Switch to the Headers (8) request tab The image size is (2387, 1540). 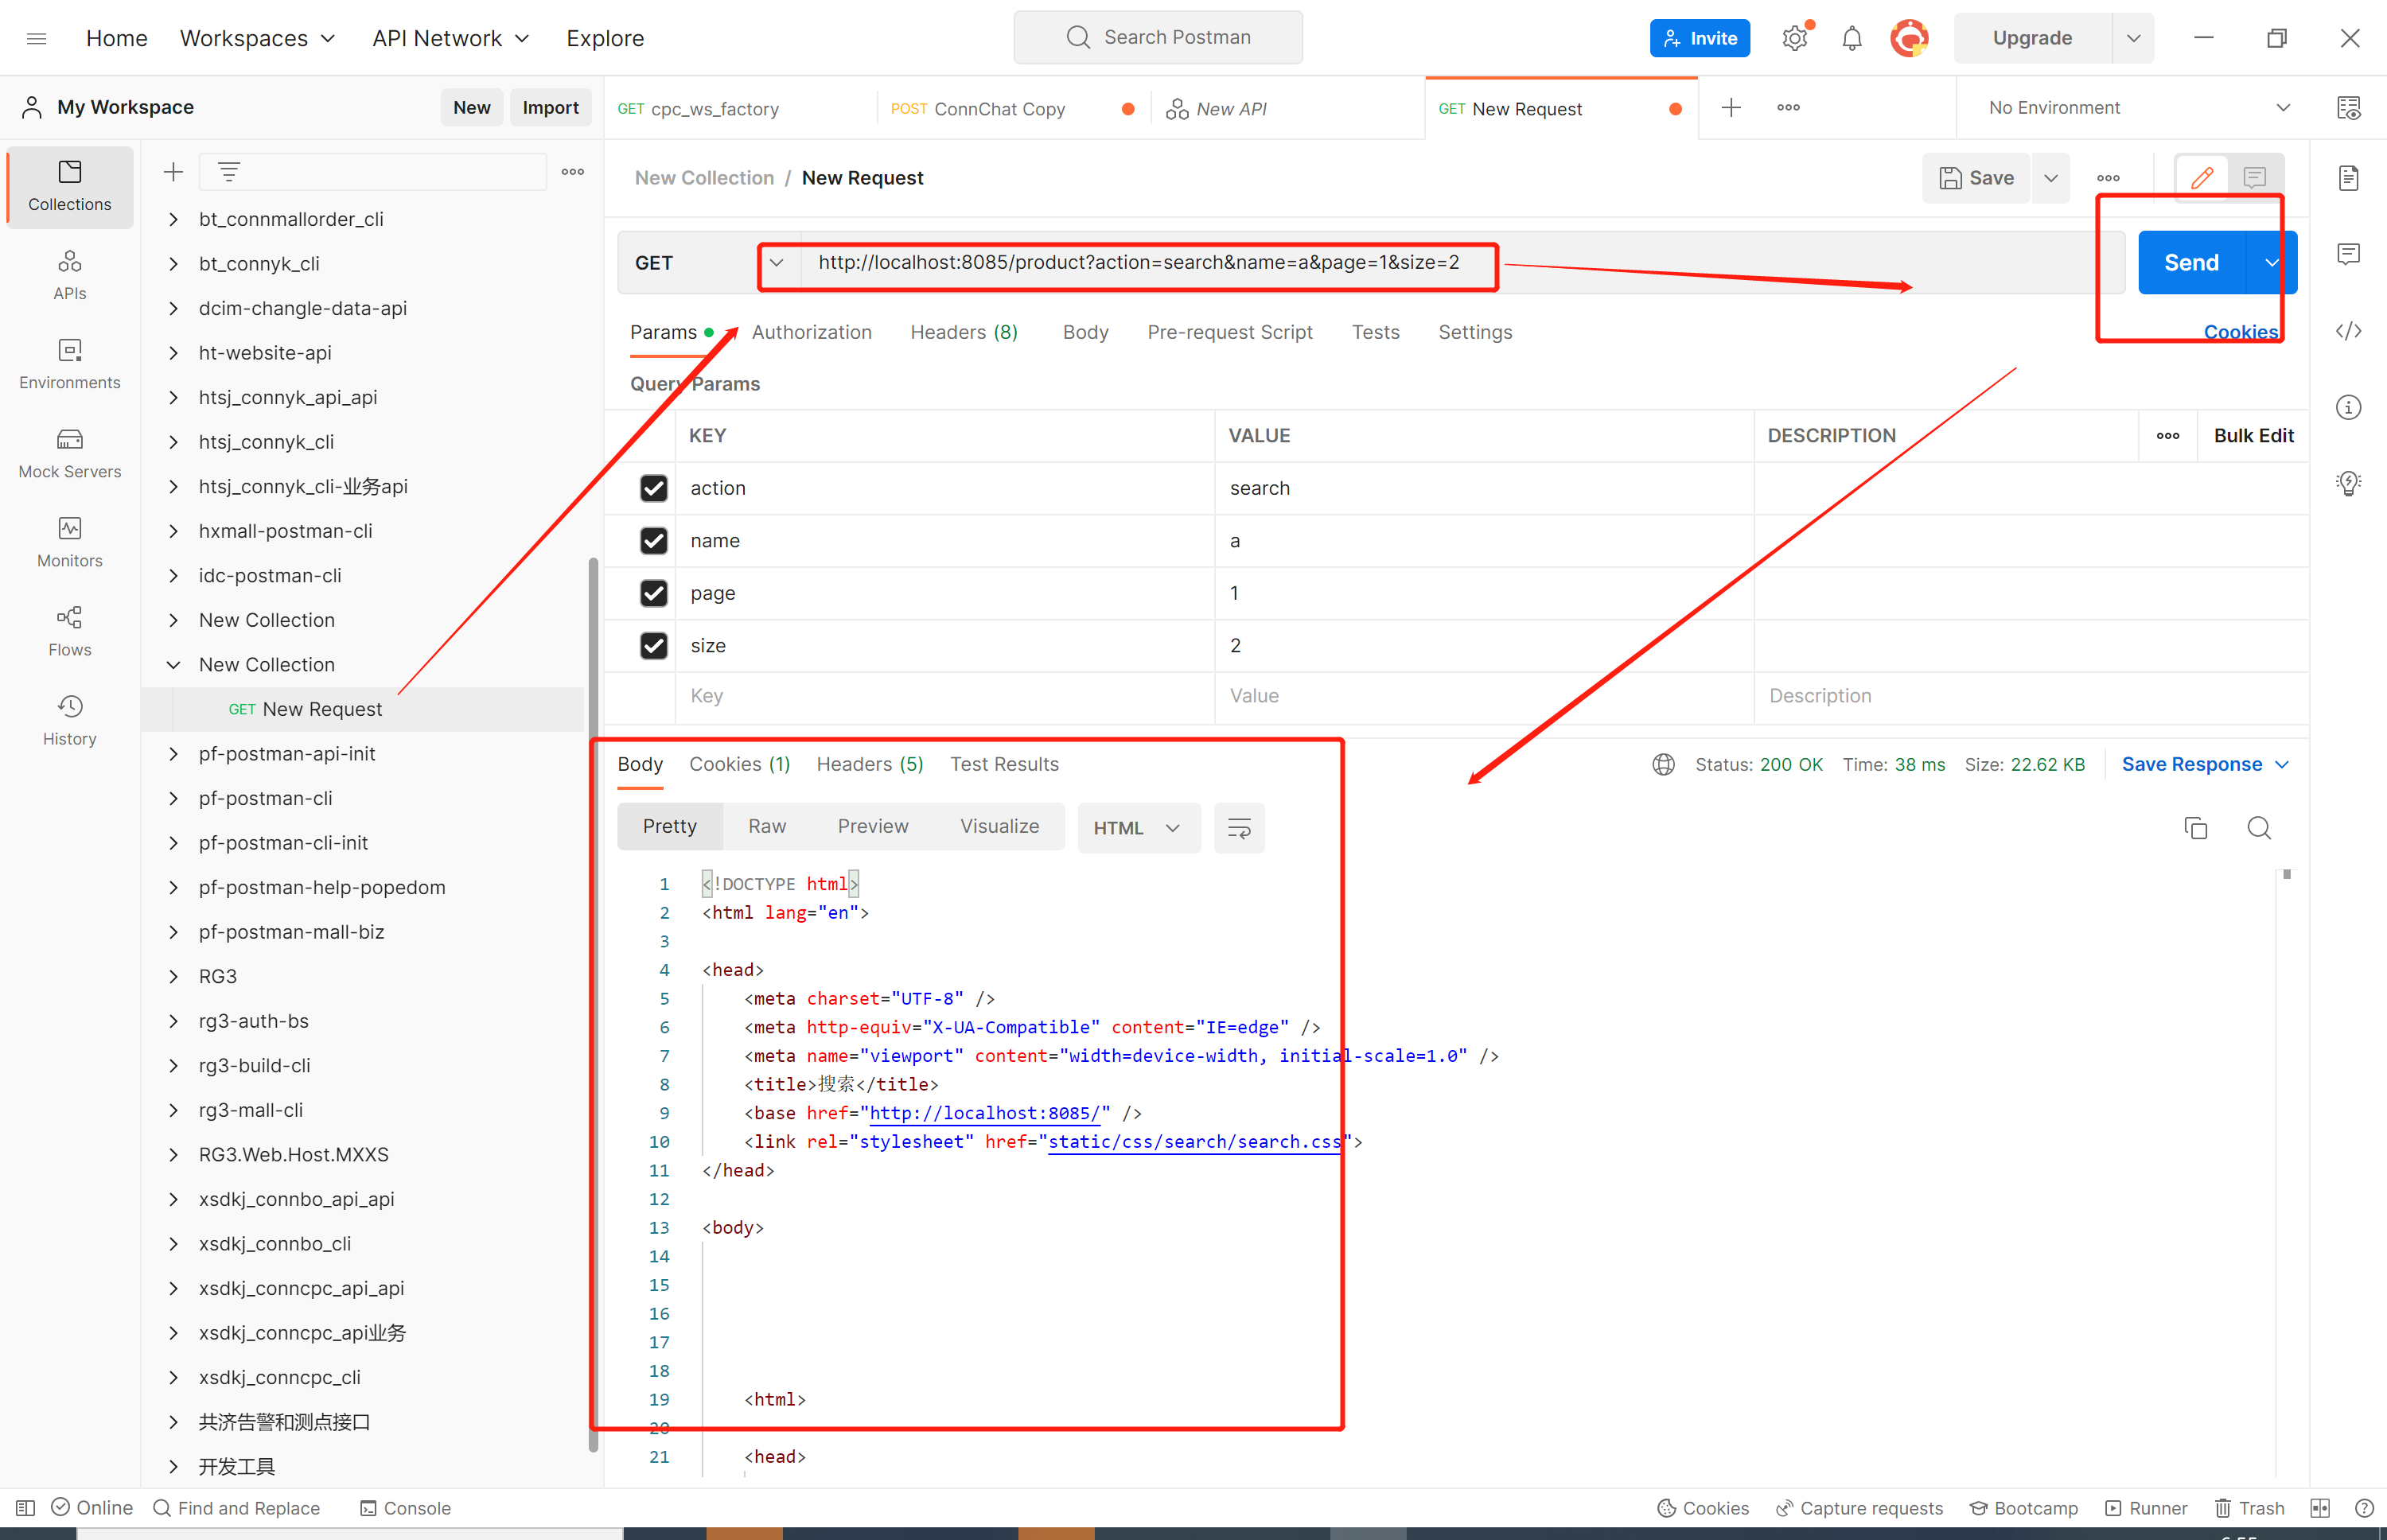click(964, 332)
